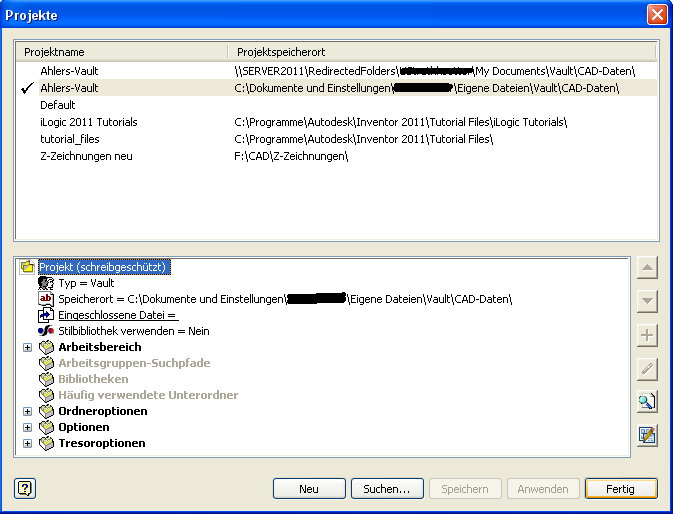Select Stilbibliothek verwenden = Nein

click(x=134, y=331)
